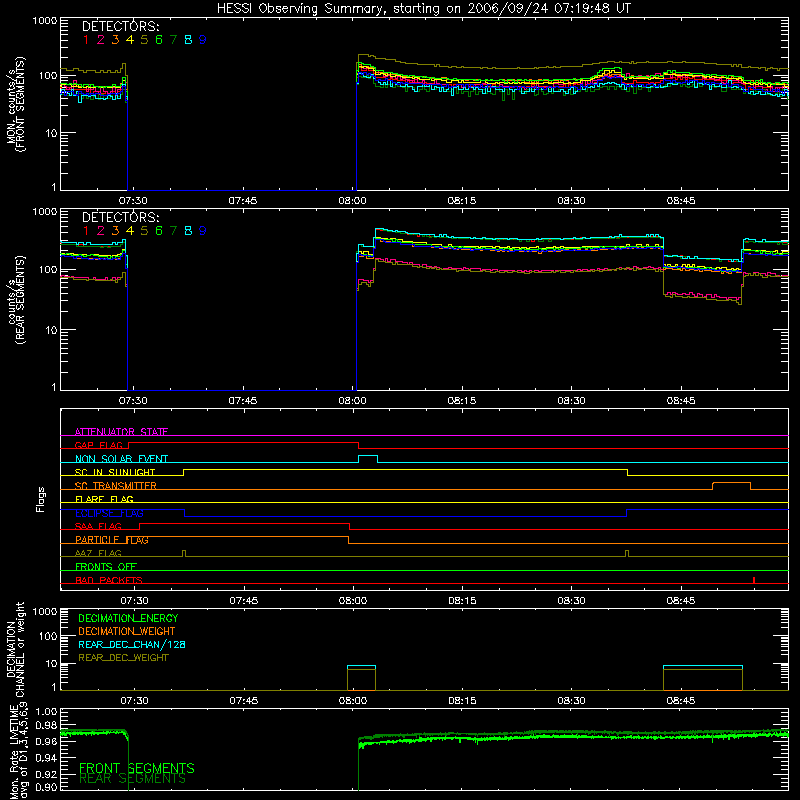Select detector 7 in front segments legend
This screenshot has height=800, width=800.
173,40
